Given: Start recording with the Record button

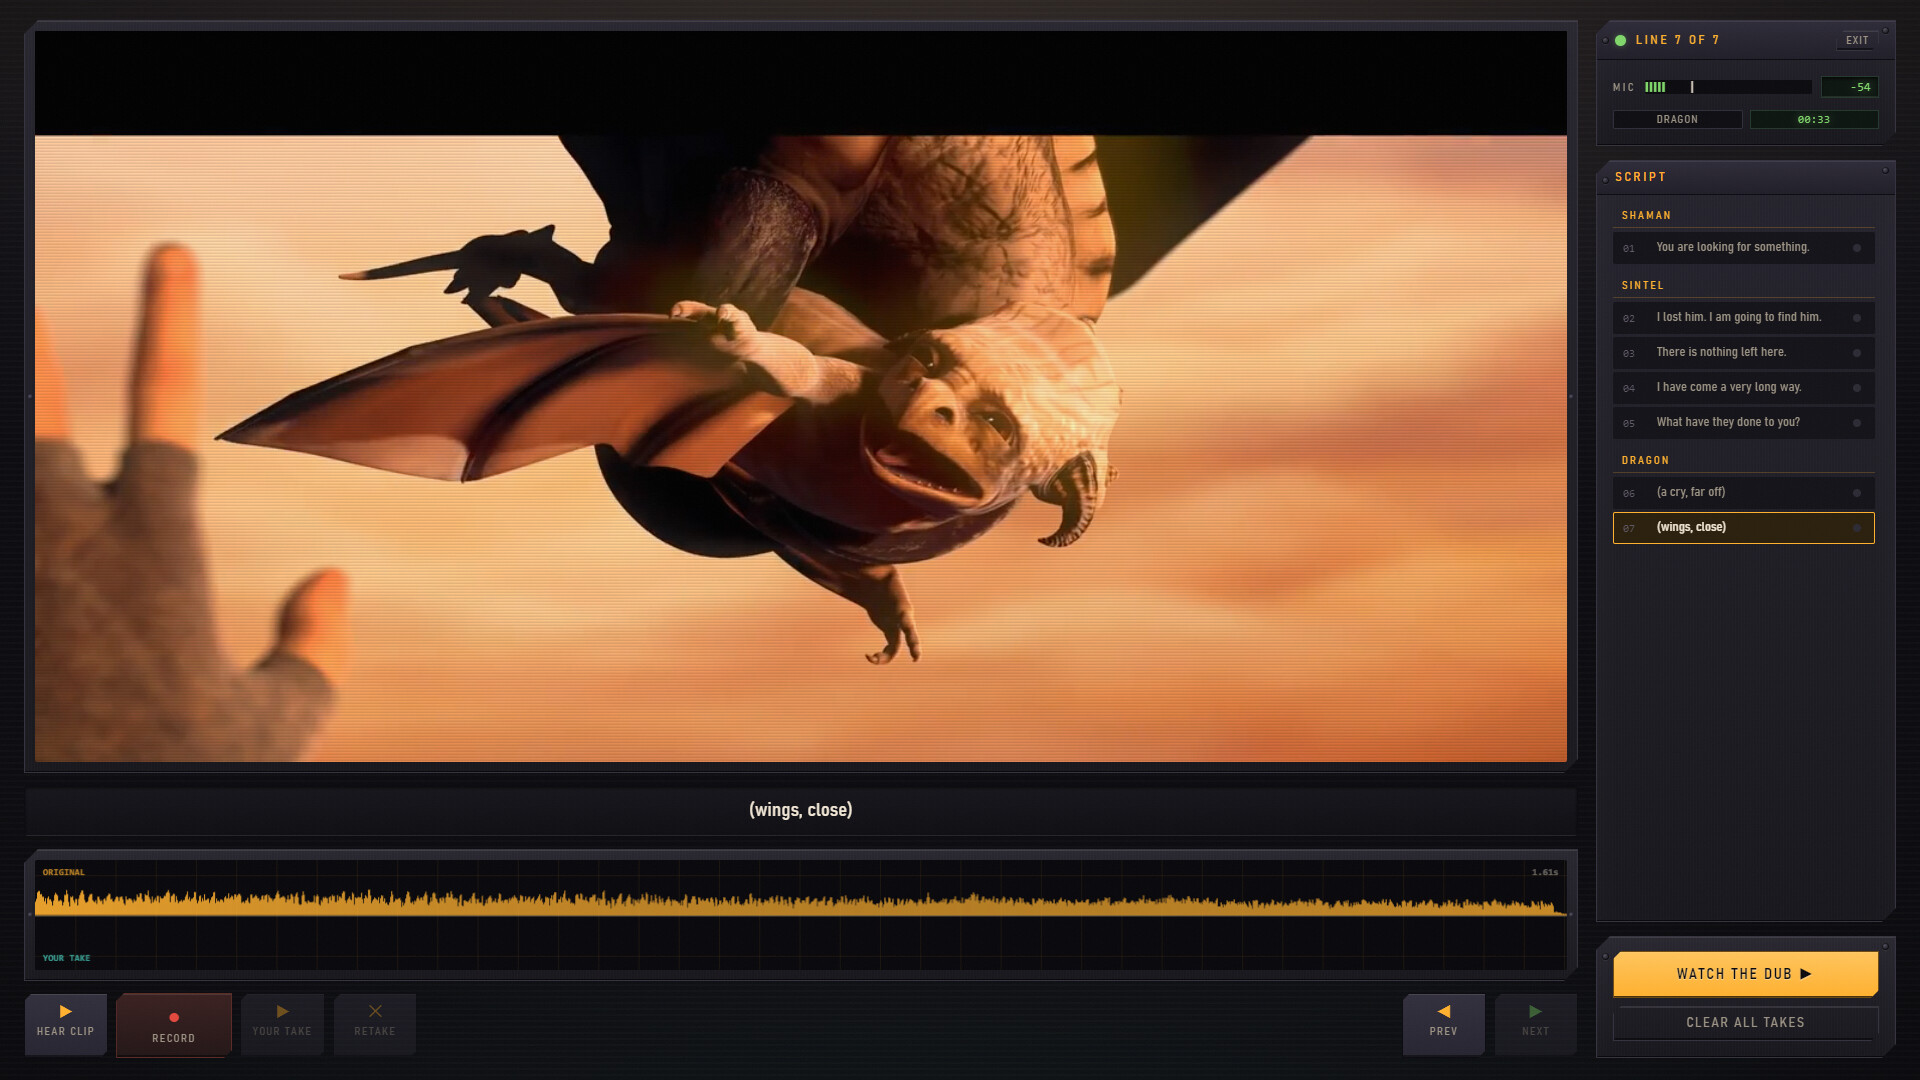Looking at the screenshot, I should (x=174, y=1024).
